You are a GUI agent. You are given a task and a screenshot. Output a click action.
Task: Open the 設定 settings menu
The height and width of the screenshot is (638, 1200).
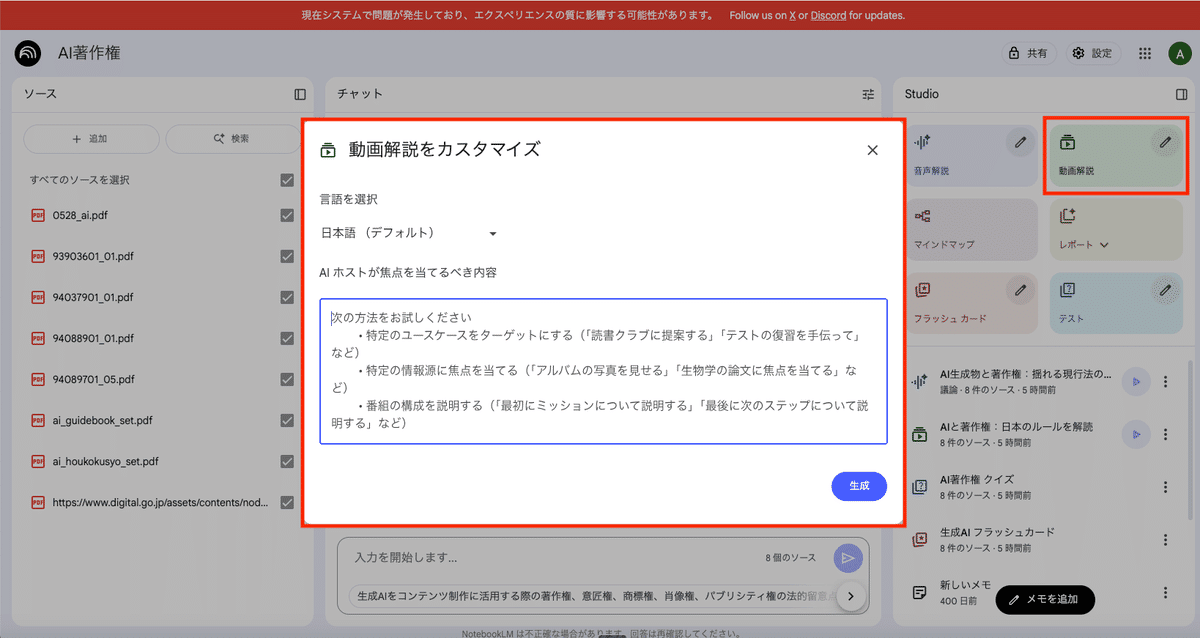point(1091,53)
